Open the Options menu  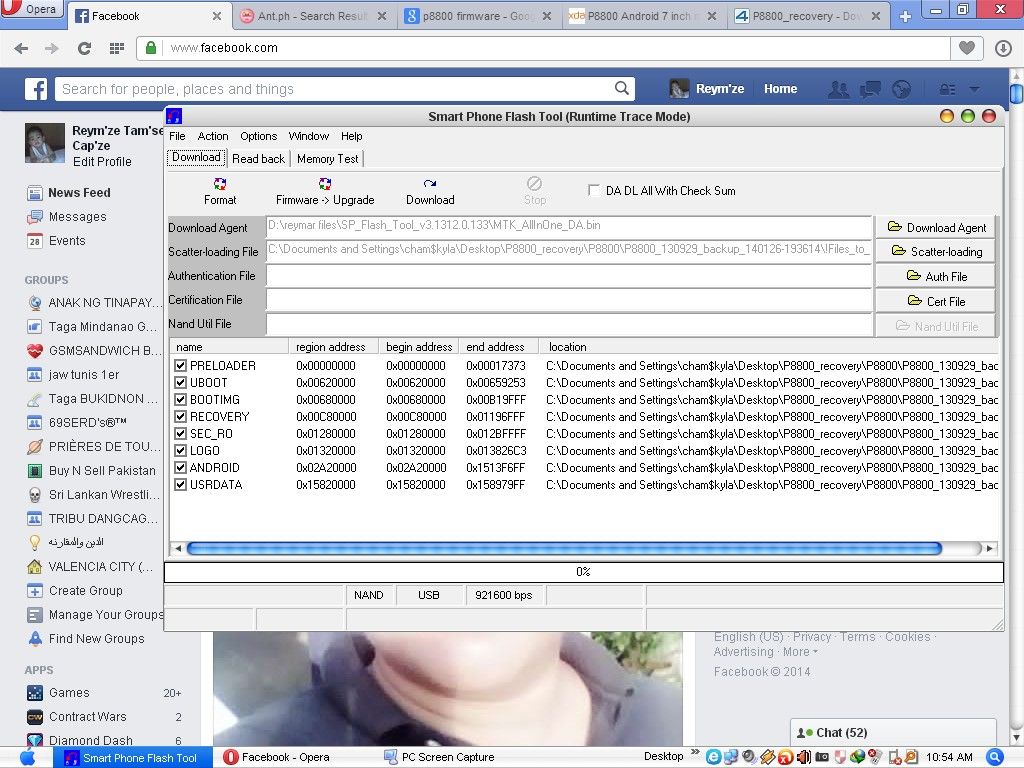258,136
